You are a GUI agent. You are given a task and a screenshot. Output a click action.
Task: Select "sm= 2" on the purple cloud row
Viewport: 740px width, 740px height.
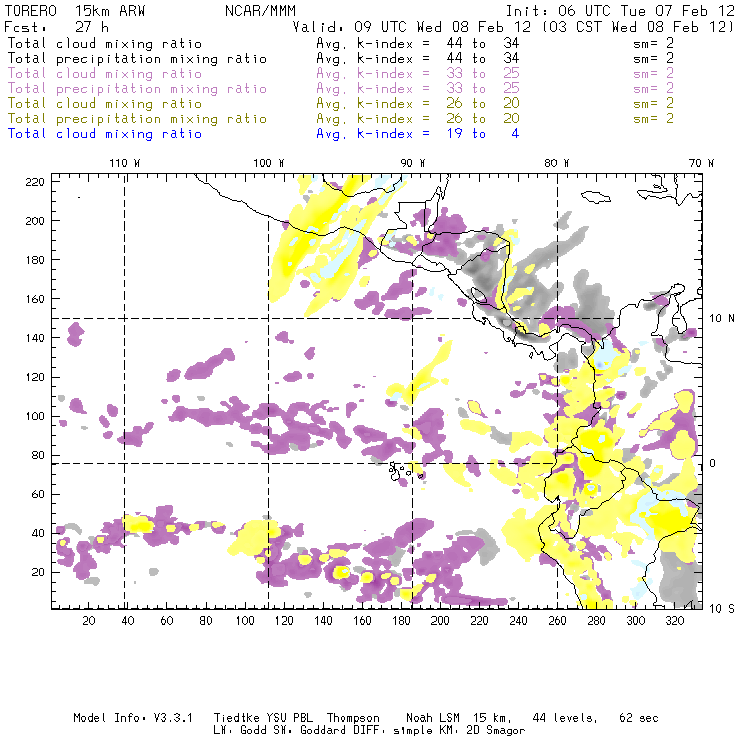pos(653,74)
